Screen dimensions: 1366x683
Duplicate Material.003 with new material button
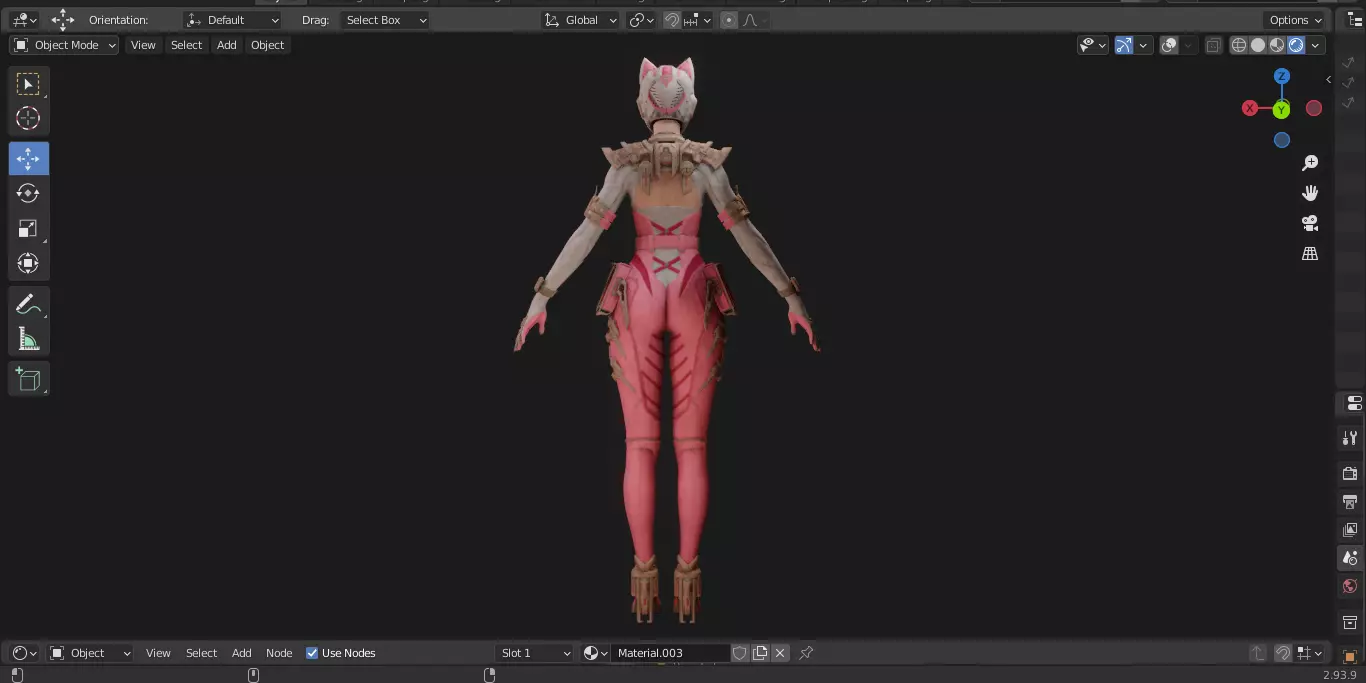(760, 653)
